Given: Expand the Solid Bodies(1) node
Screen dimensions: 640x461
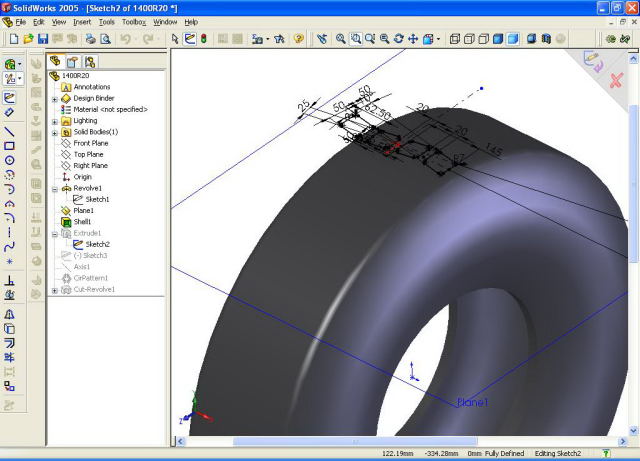Looking at the screenshot, I should (x=55, y=132).
